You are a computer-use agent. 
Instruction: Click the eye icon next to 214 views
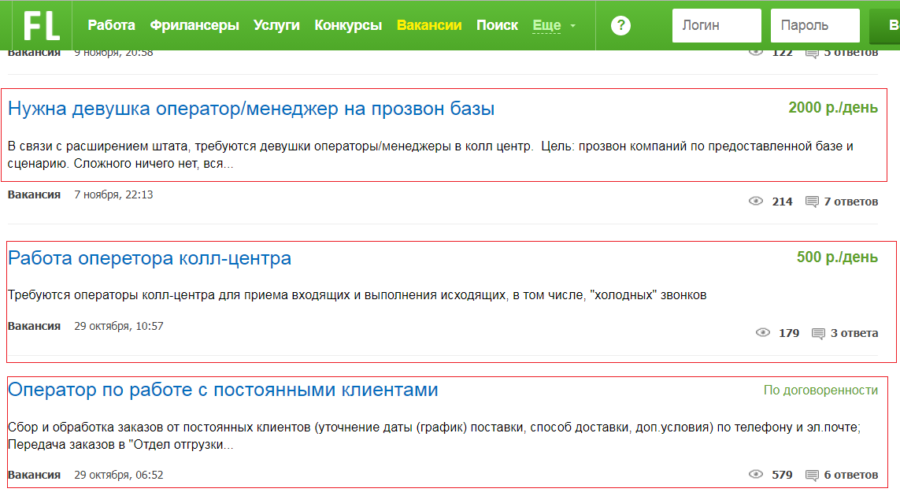[x=756, y=201]
